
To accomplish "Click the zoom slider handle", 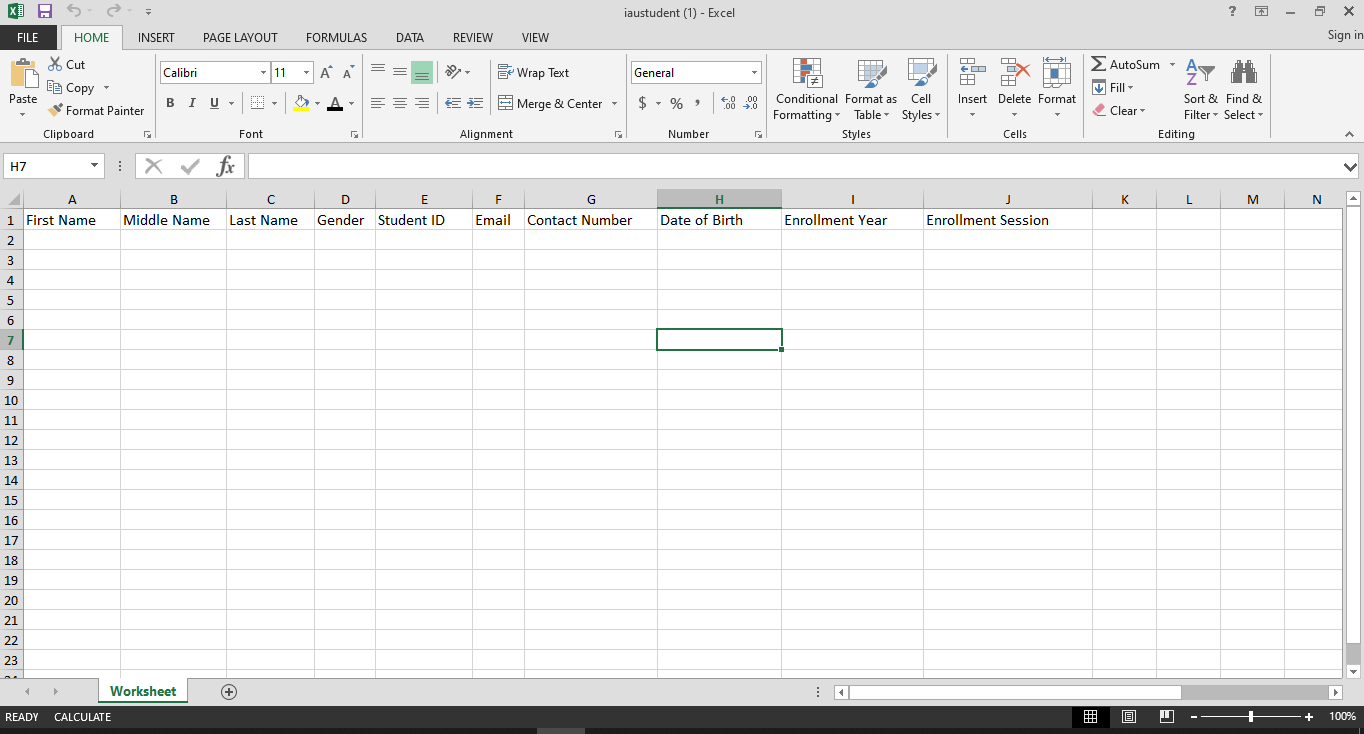I will [1251, 717].
